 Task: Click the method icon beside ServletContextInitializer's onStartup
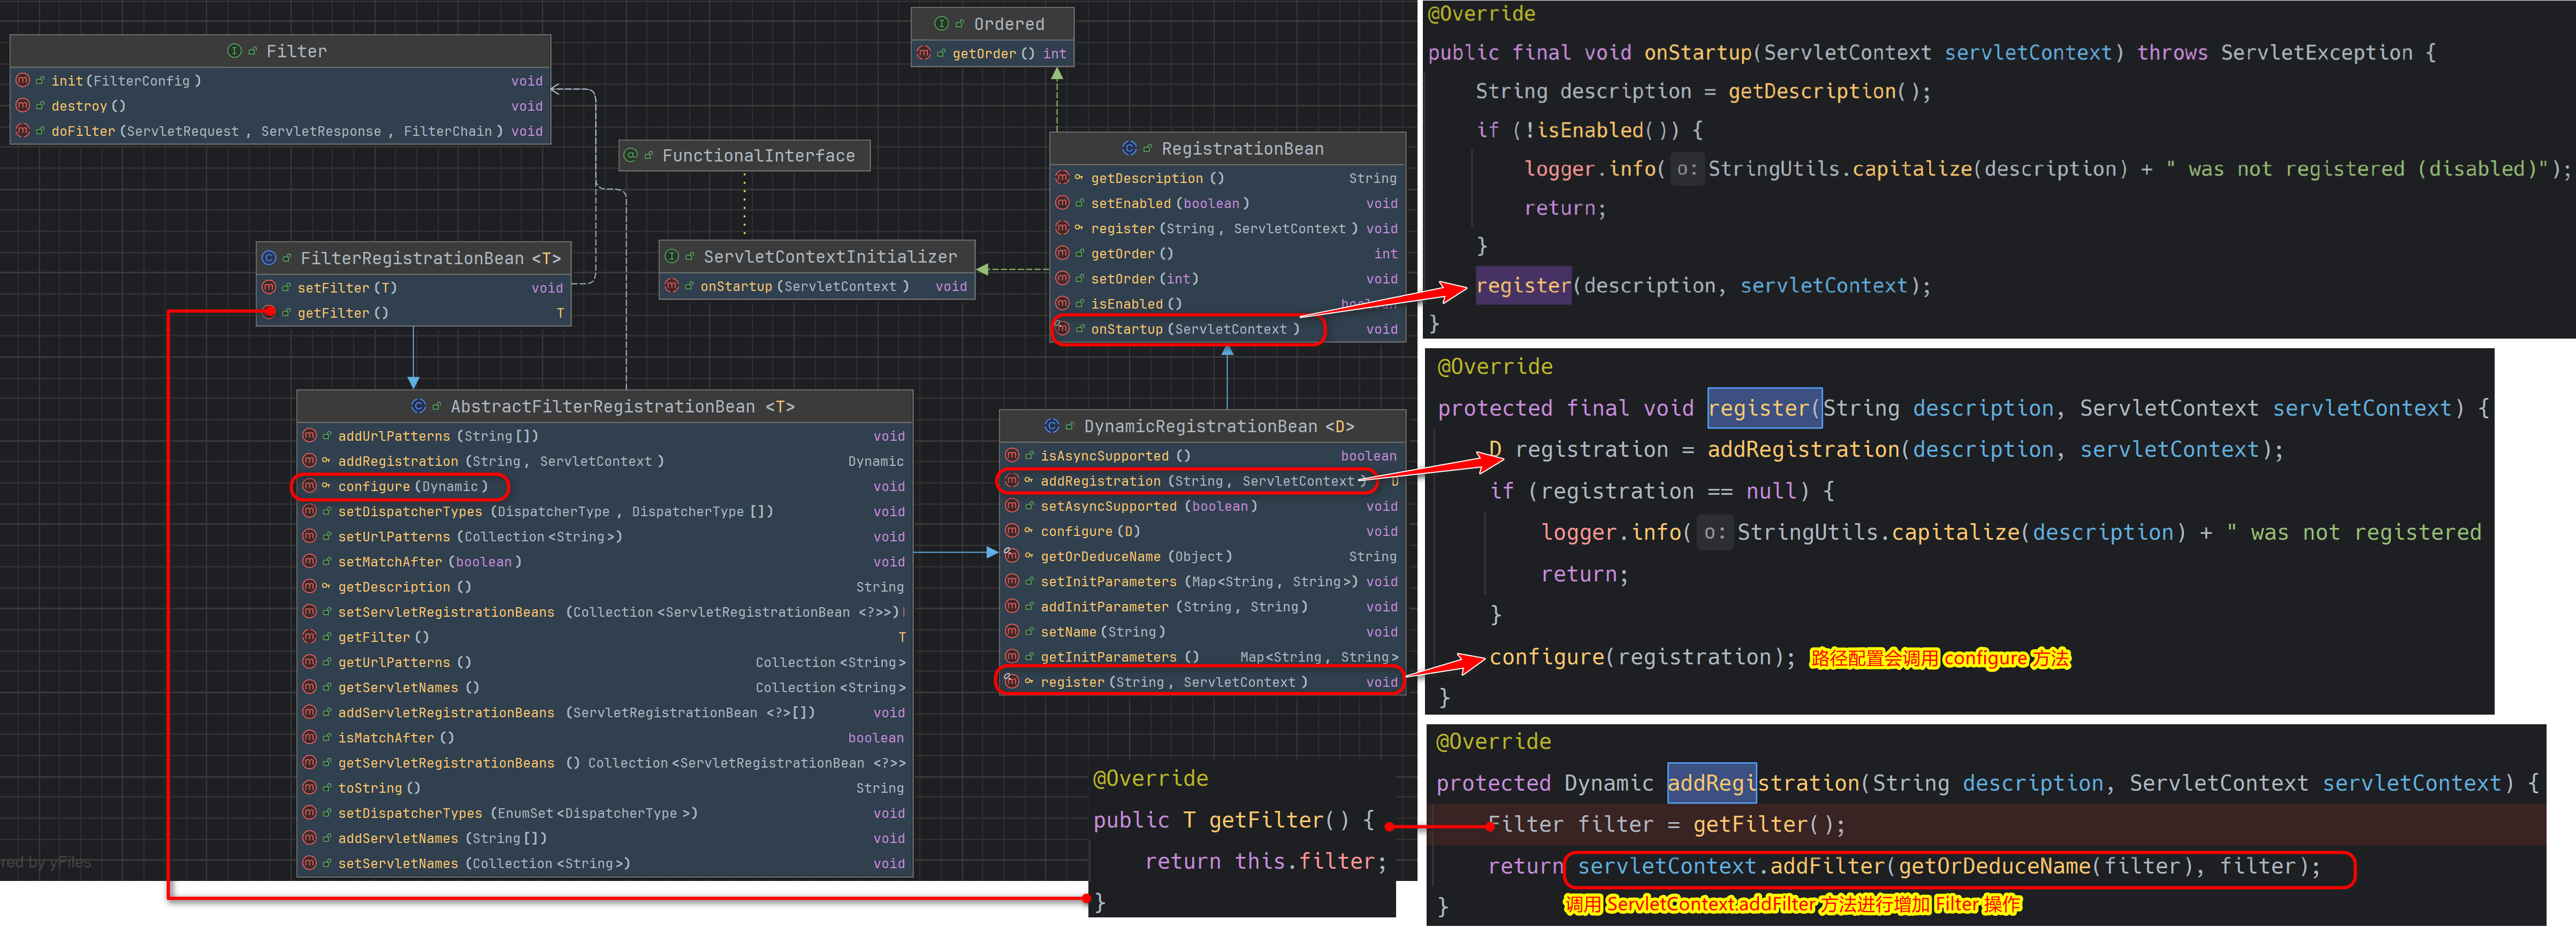(672, 286)
